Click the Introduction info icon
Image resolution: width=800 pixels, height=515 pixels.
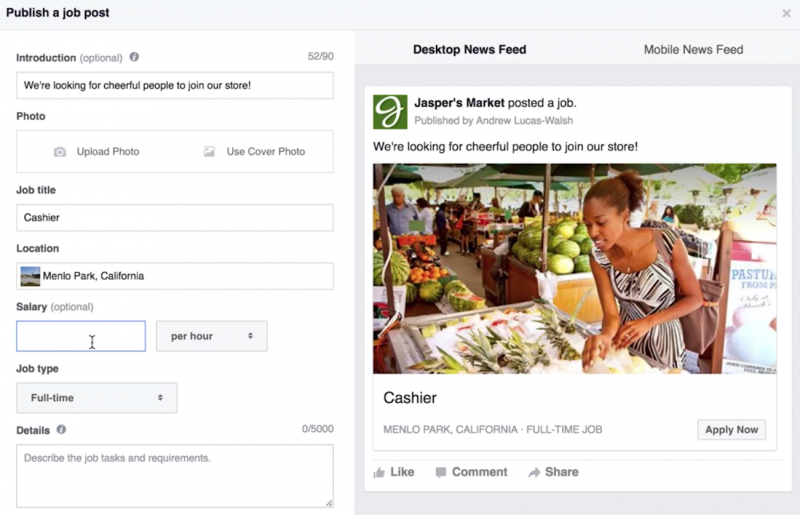pyautogui.click(x=134, y=58)
